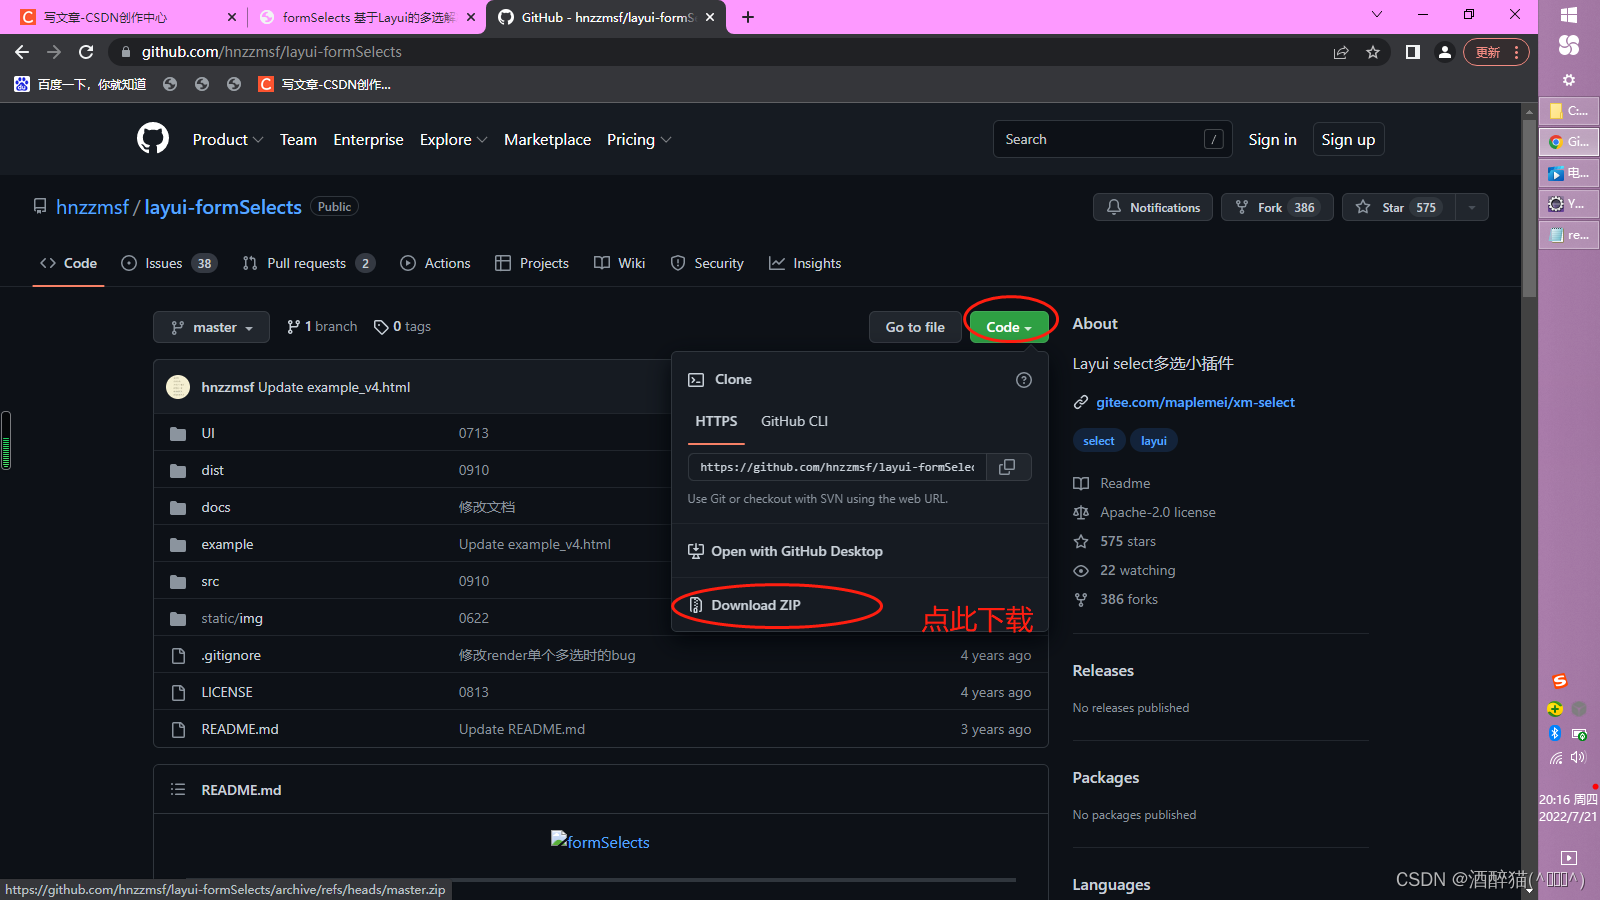The image size is (1600, 900).
Task: Switch to the Issues tab
Action: tap(168, 263)
